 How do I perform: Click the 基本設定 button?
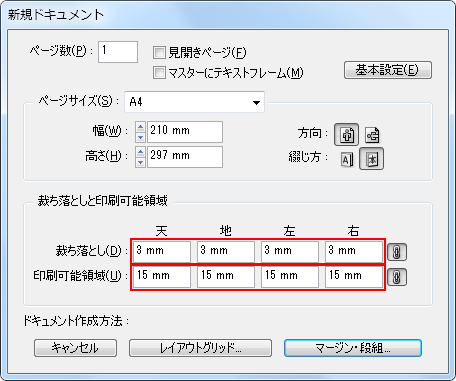(388, 70)
